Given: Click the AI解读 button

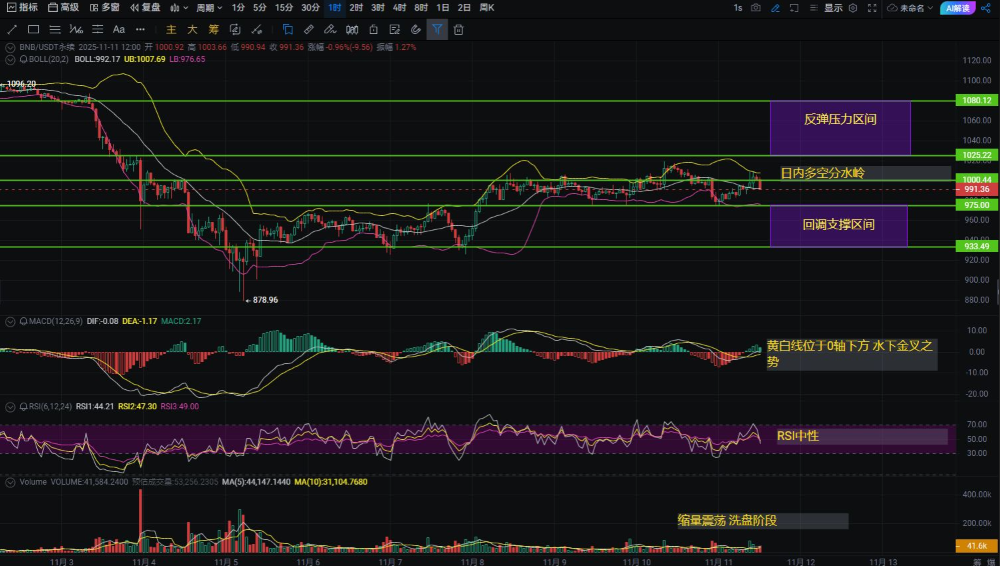Looking at the screenshot, I should [958, 8].
